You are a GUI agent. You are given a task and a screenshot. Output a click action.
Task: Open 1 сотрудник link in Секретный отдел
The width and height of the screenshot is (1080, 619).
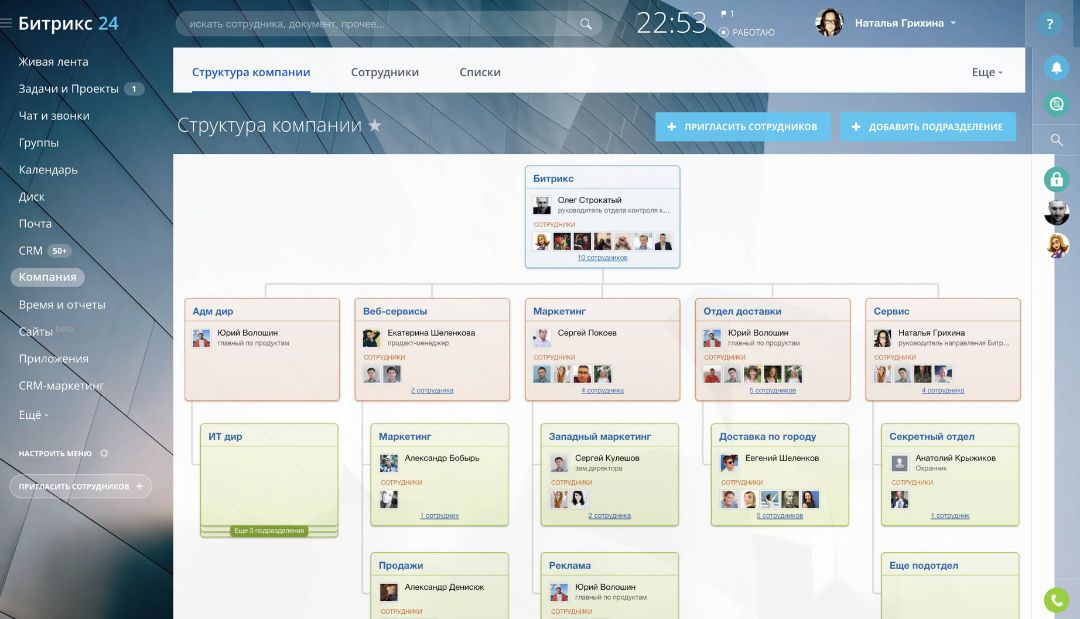pyautogui.click(x=950, y=516)
